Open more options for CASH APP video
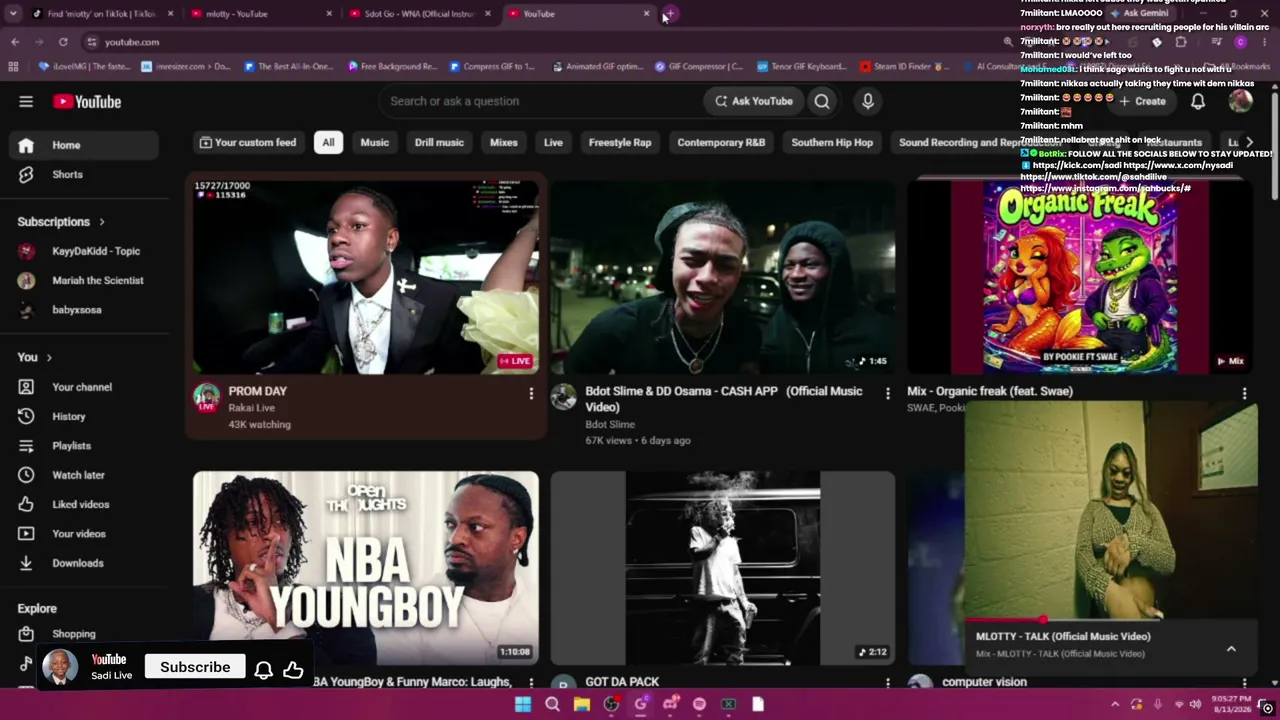 [x=887, y=394]
